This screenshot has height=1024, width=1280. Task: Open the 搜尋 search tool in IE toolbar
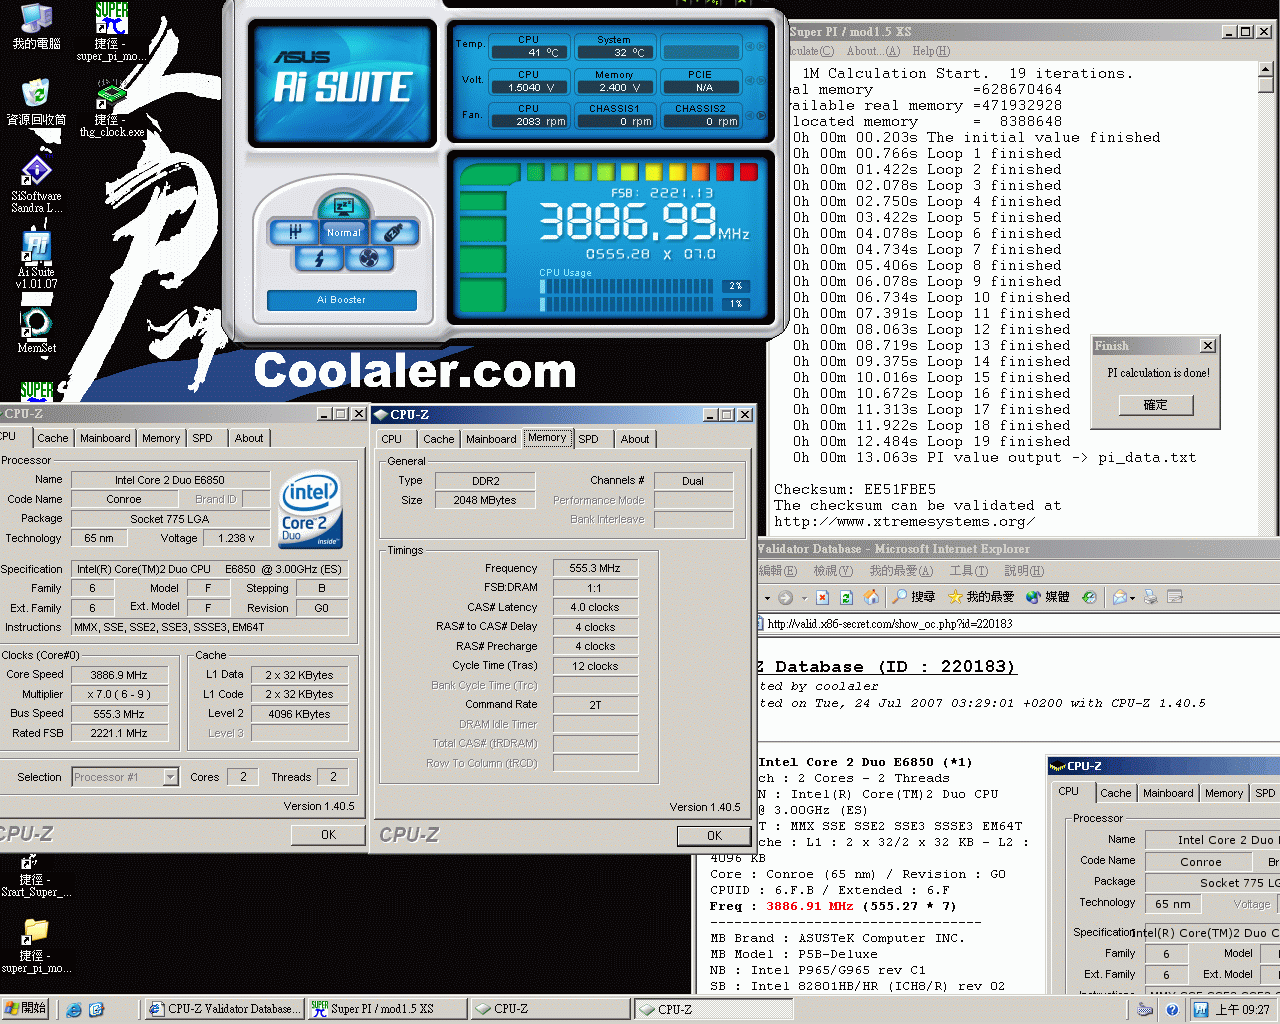pos(913,597)
